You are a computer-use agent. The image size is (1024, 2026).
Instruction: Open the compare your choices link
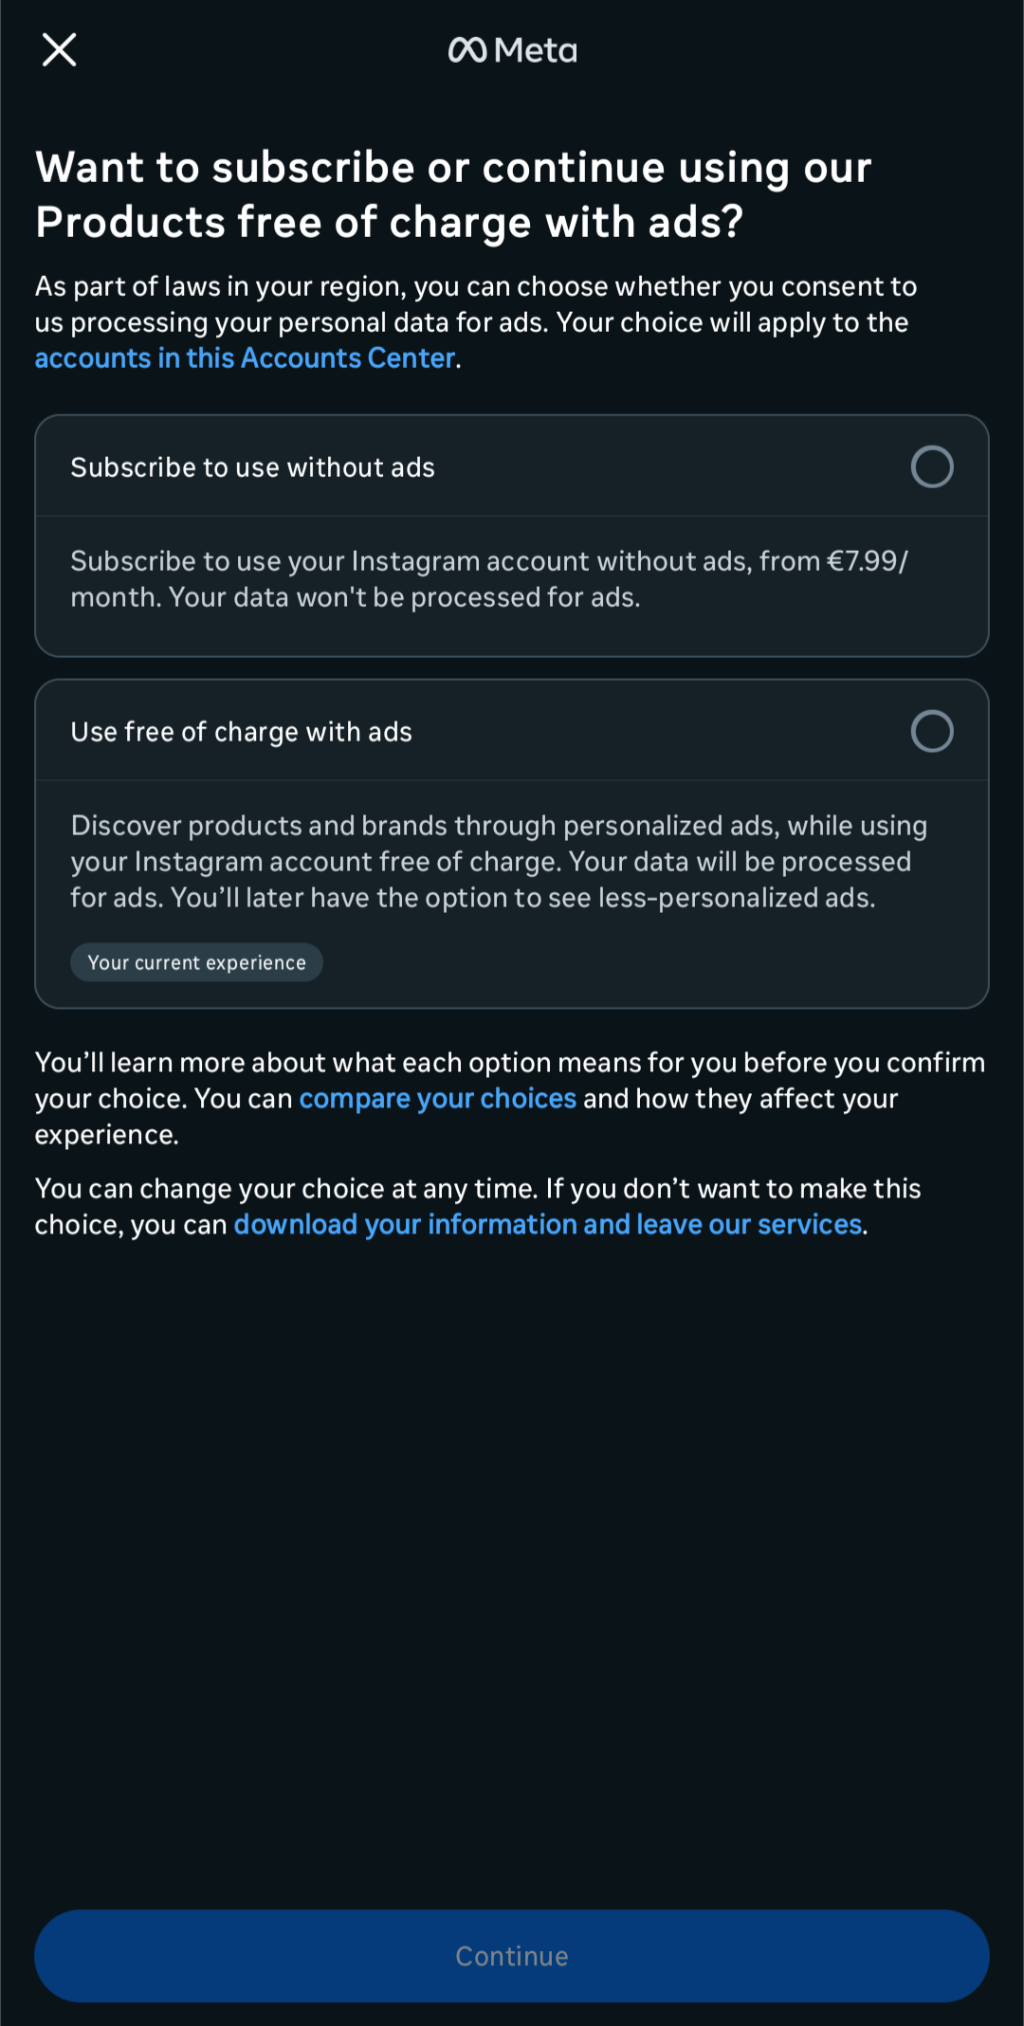(438, 1098)
